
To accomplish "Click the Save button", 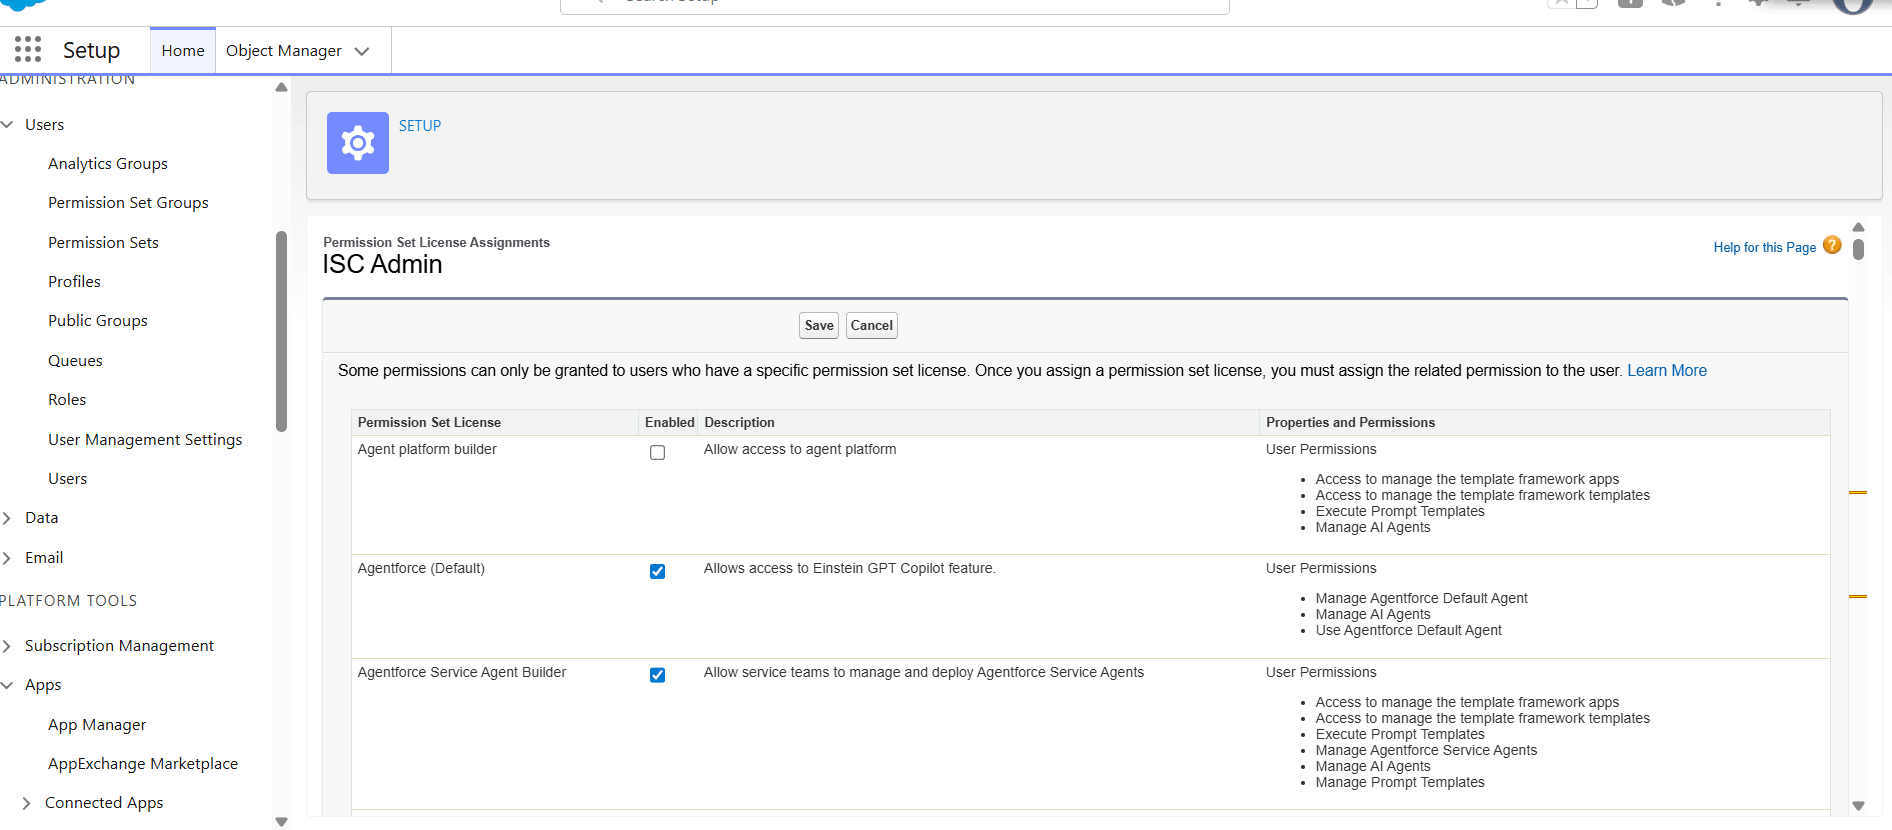I will pyautogui.click(x=819, y=326).
